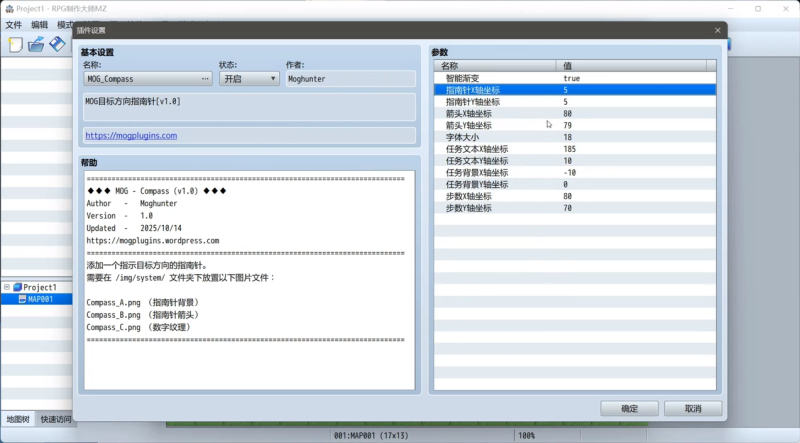Select MAP001 in the map tree
800x443 pixels.
pyautogui.click(x=36, y=299)
